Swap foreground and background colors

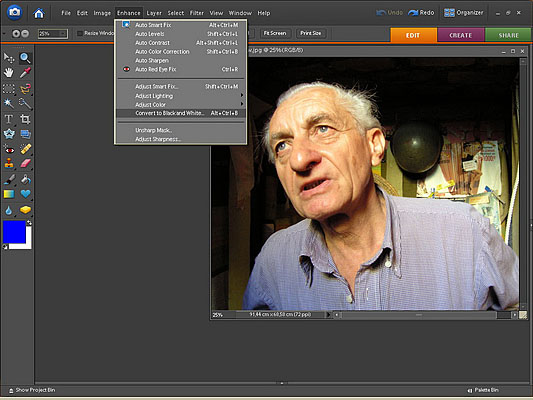pyautogui.click(x=29, y=223)
